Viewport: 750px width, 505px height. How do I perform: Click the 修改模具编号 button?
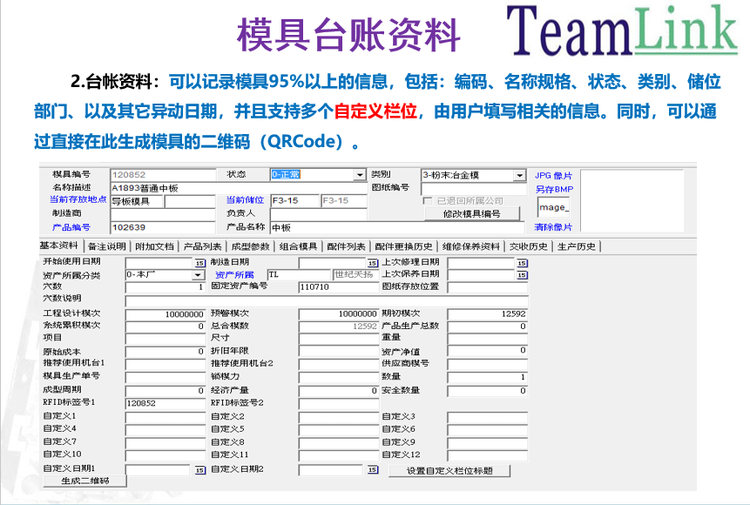[x=472, y=214]
